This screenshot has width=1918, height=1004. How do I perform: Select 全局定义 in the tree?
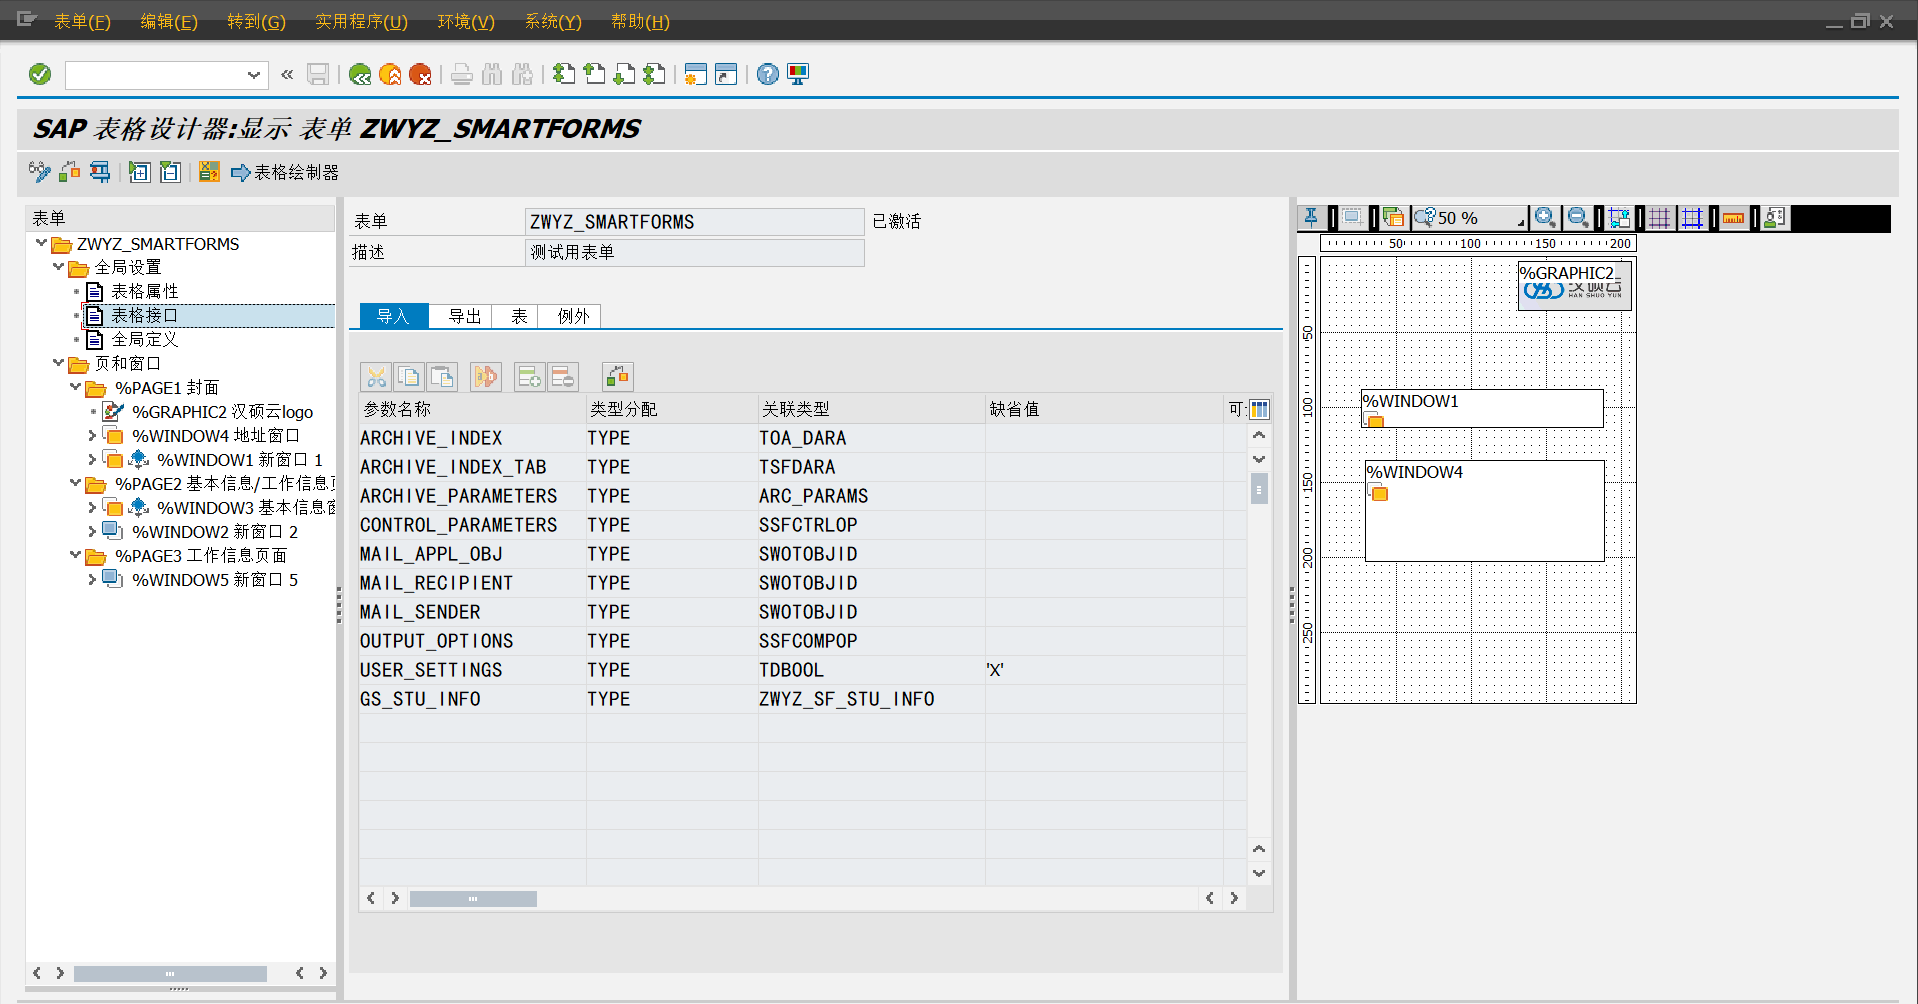145,339
